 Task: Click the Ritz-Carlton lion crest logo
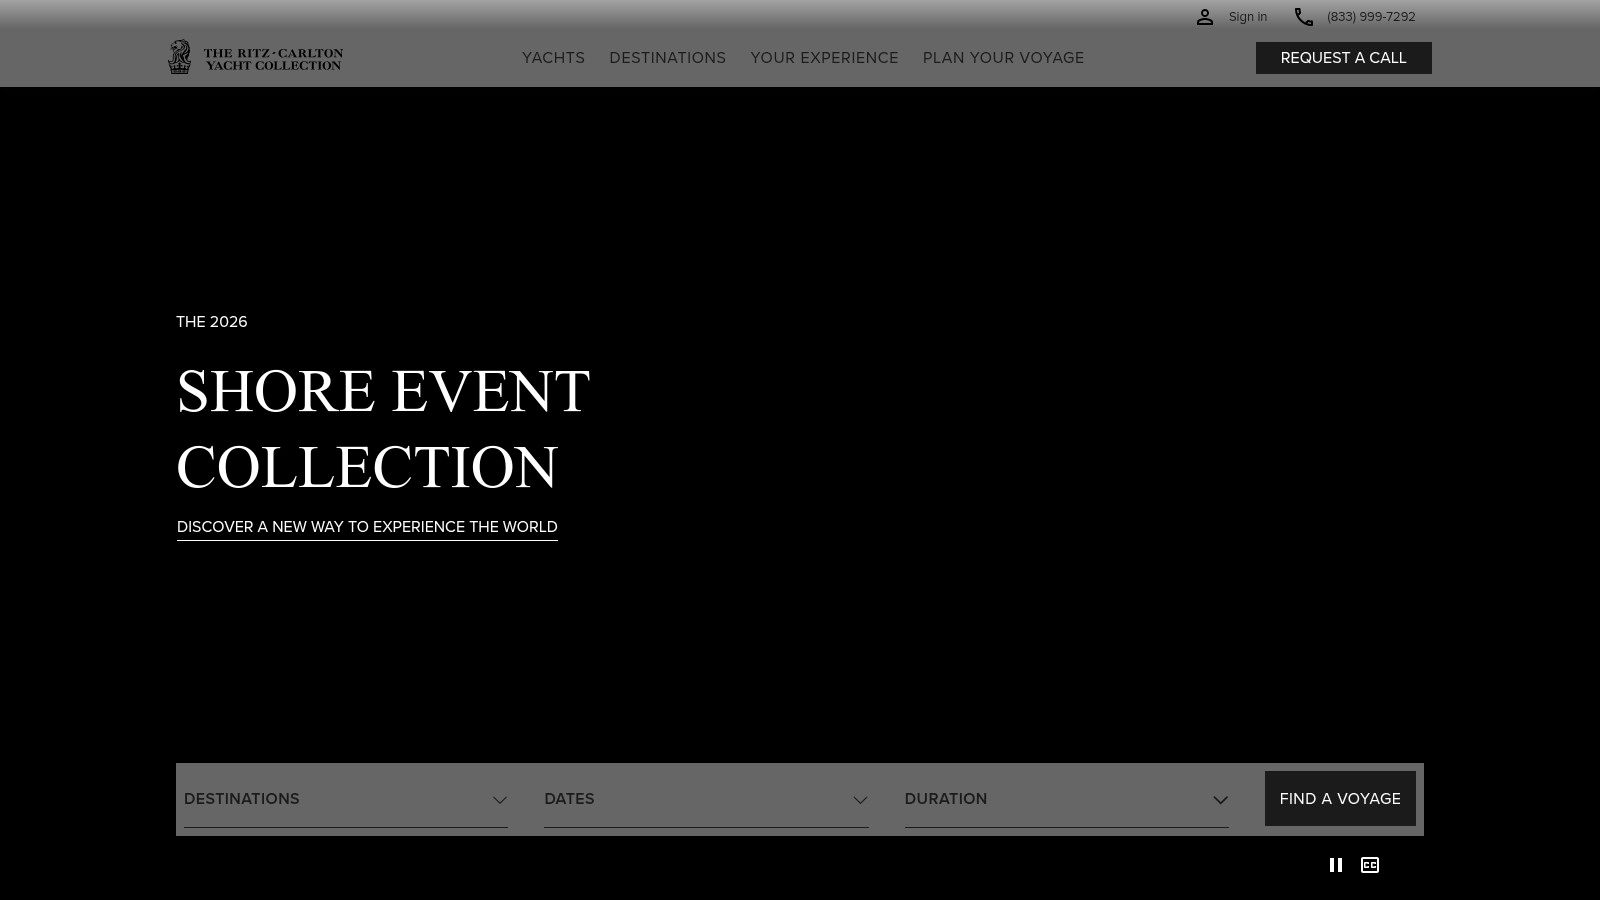pyautogui.click(x=179, y=57)
